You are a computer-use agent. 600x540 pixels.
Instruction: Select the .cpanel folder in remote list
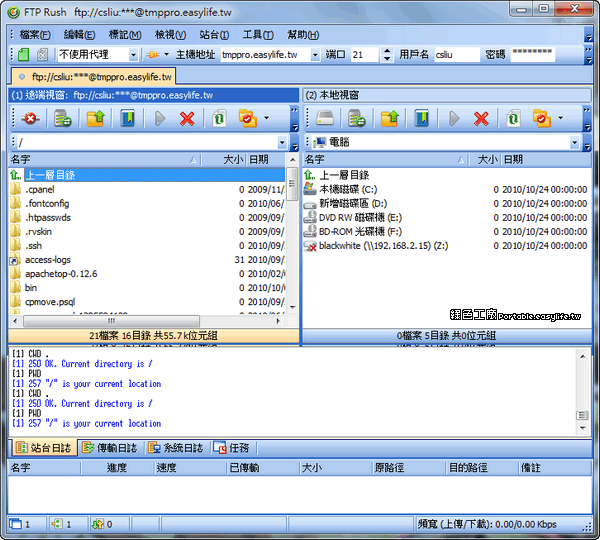point(147,189)
